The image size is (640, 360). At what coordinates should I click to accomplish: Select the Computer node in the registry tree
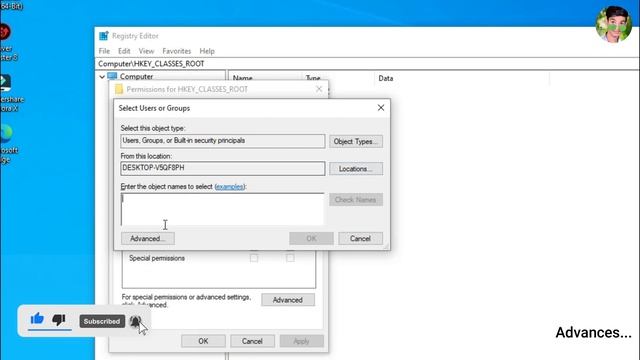pos(136,76)
